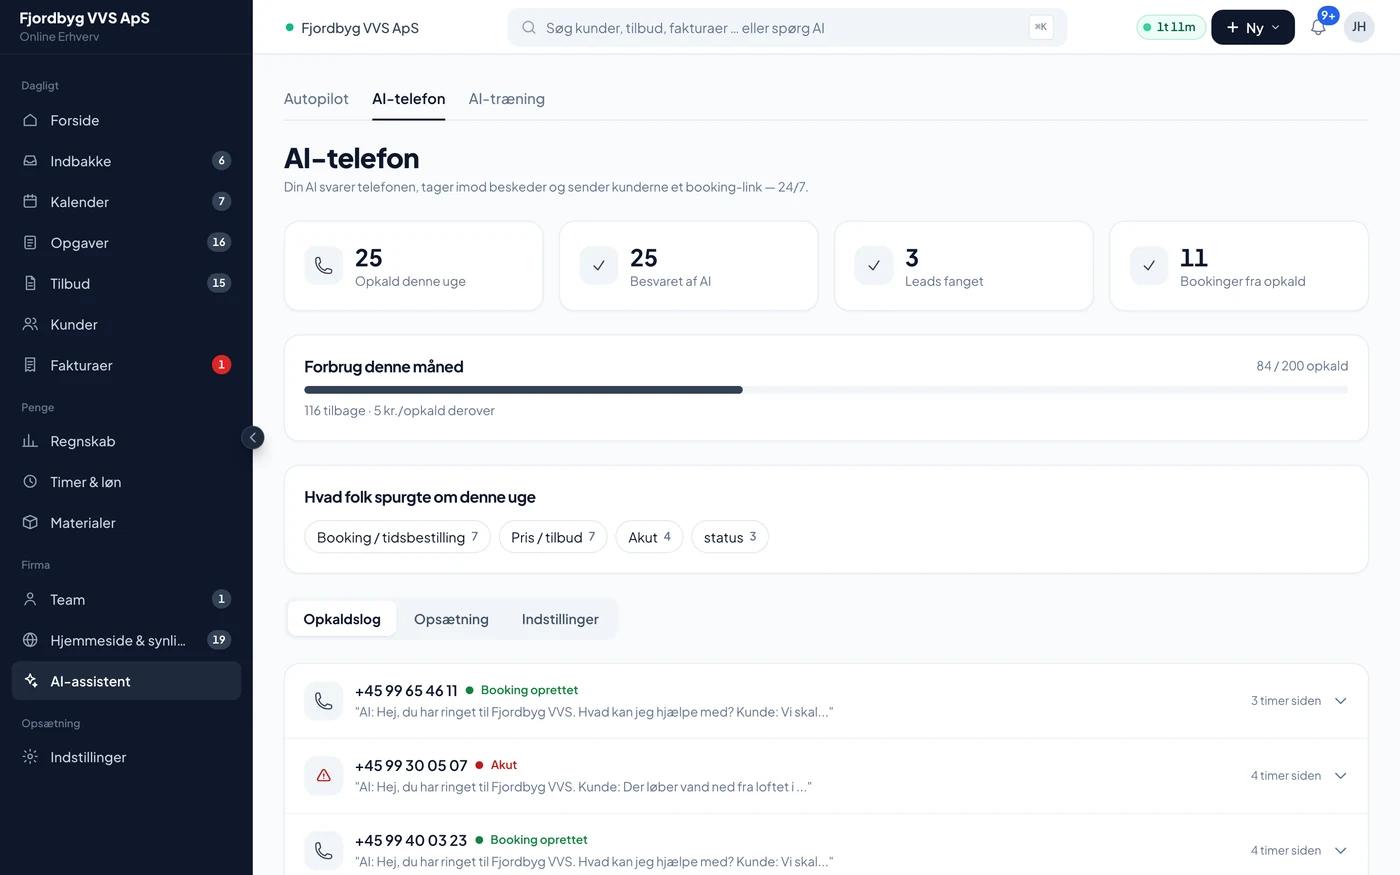Click the Tilbud document icon
The height and width of the screenshot is (875, 1400).
pyautogui.click(x=30, y=284)
